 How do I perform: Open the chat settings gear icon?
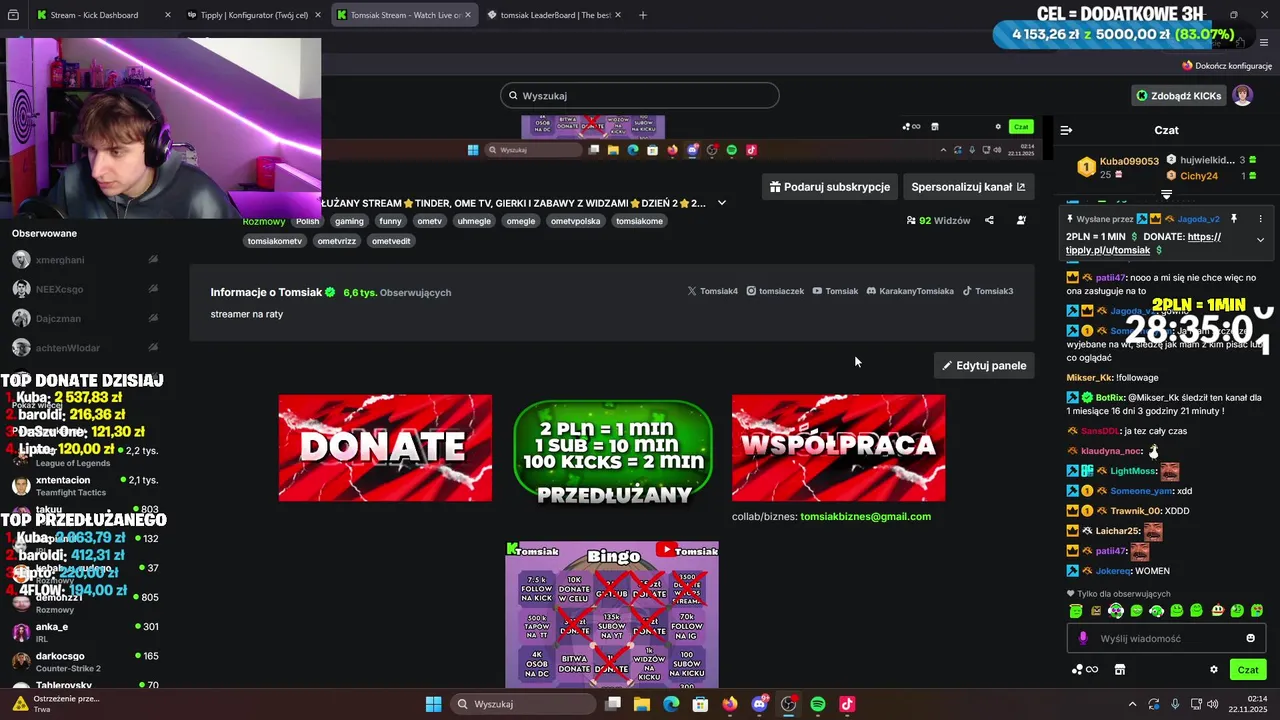(x=1214, y=670)
